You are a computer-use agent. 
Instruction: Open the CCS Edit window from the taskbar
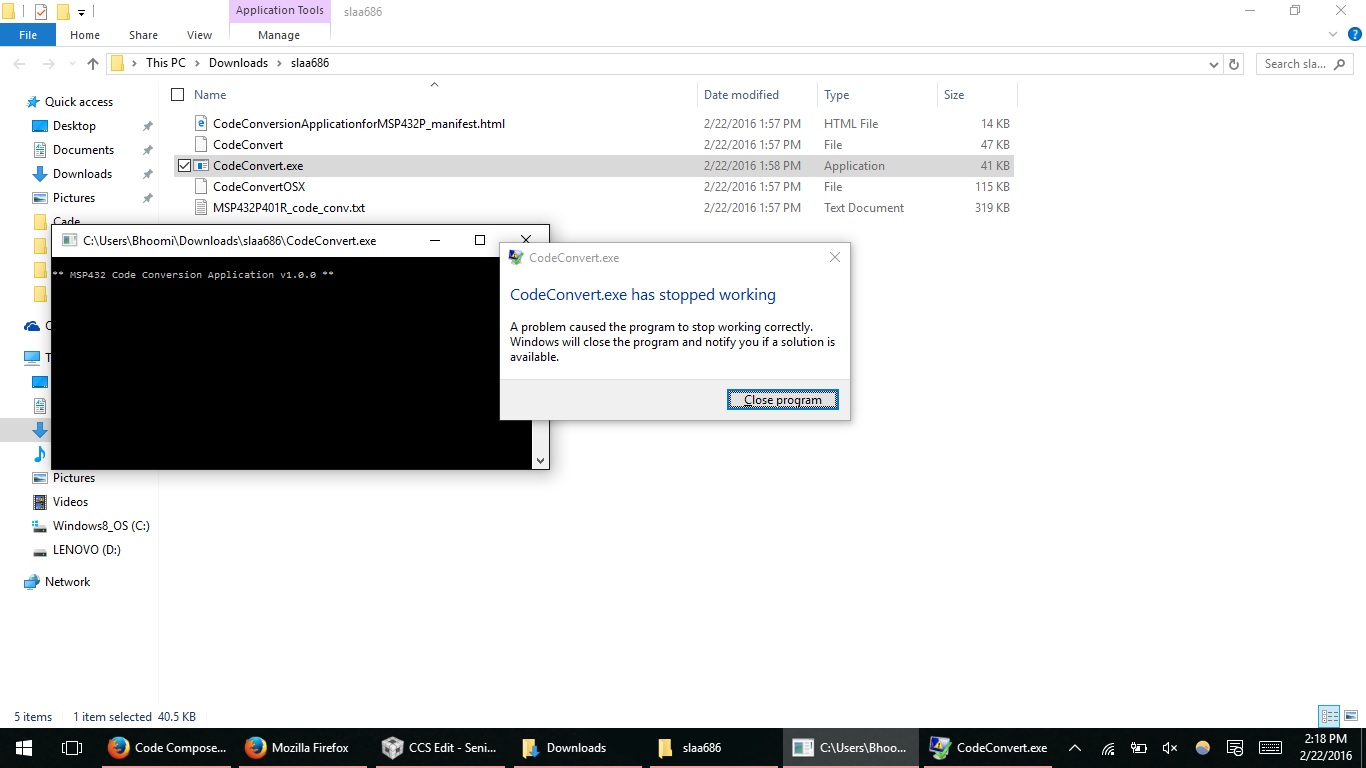coord(440,747)
